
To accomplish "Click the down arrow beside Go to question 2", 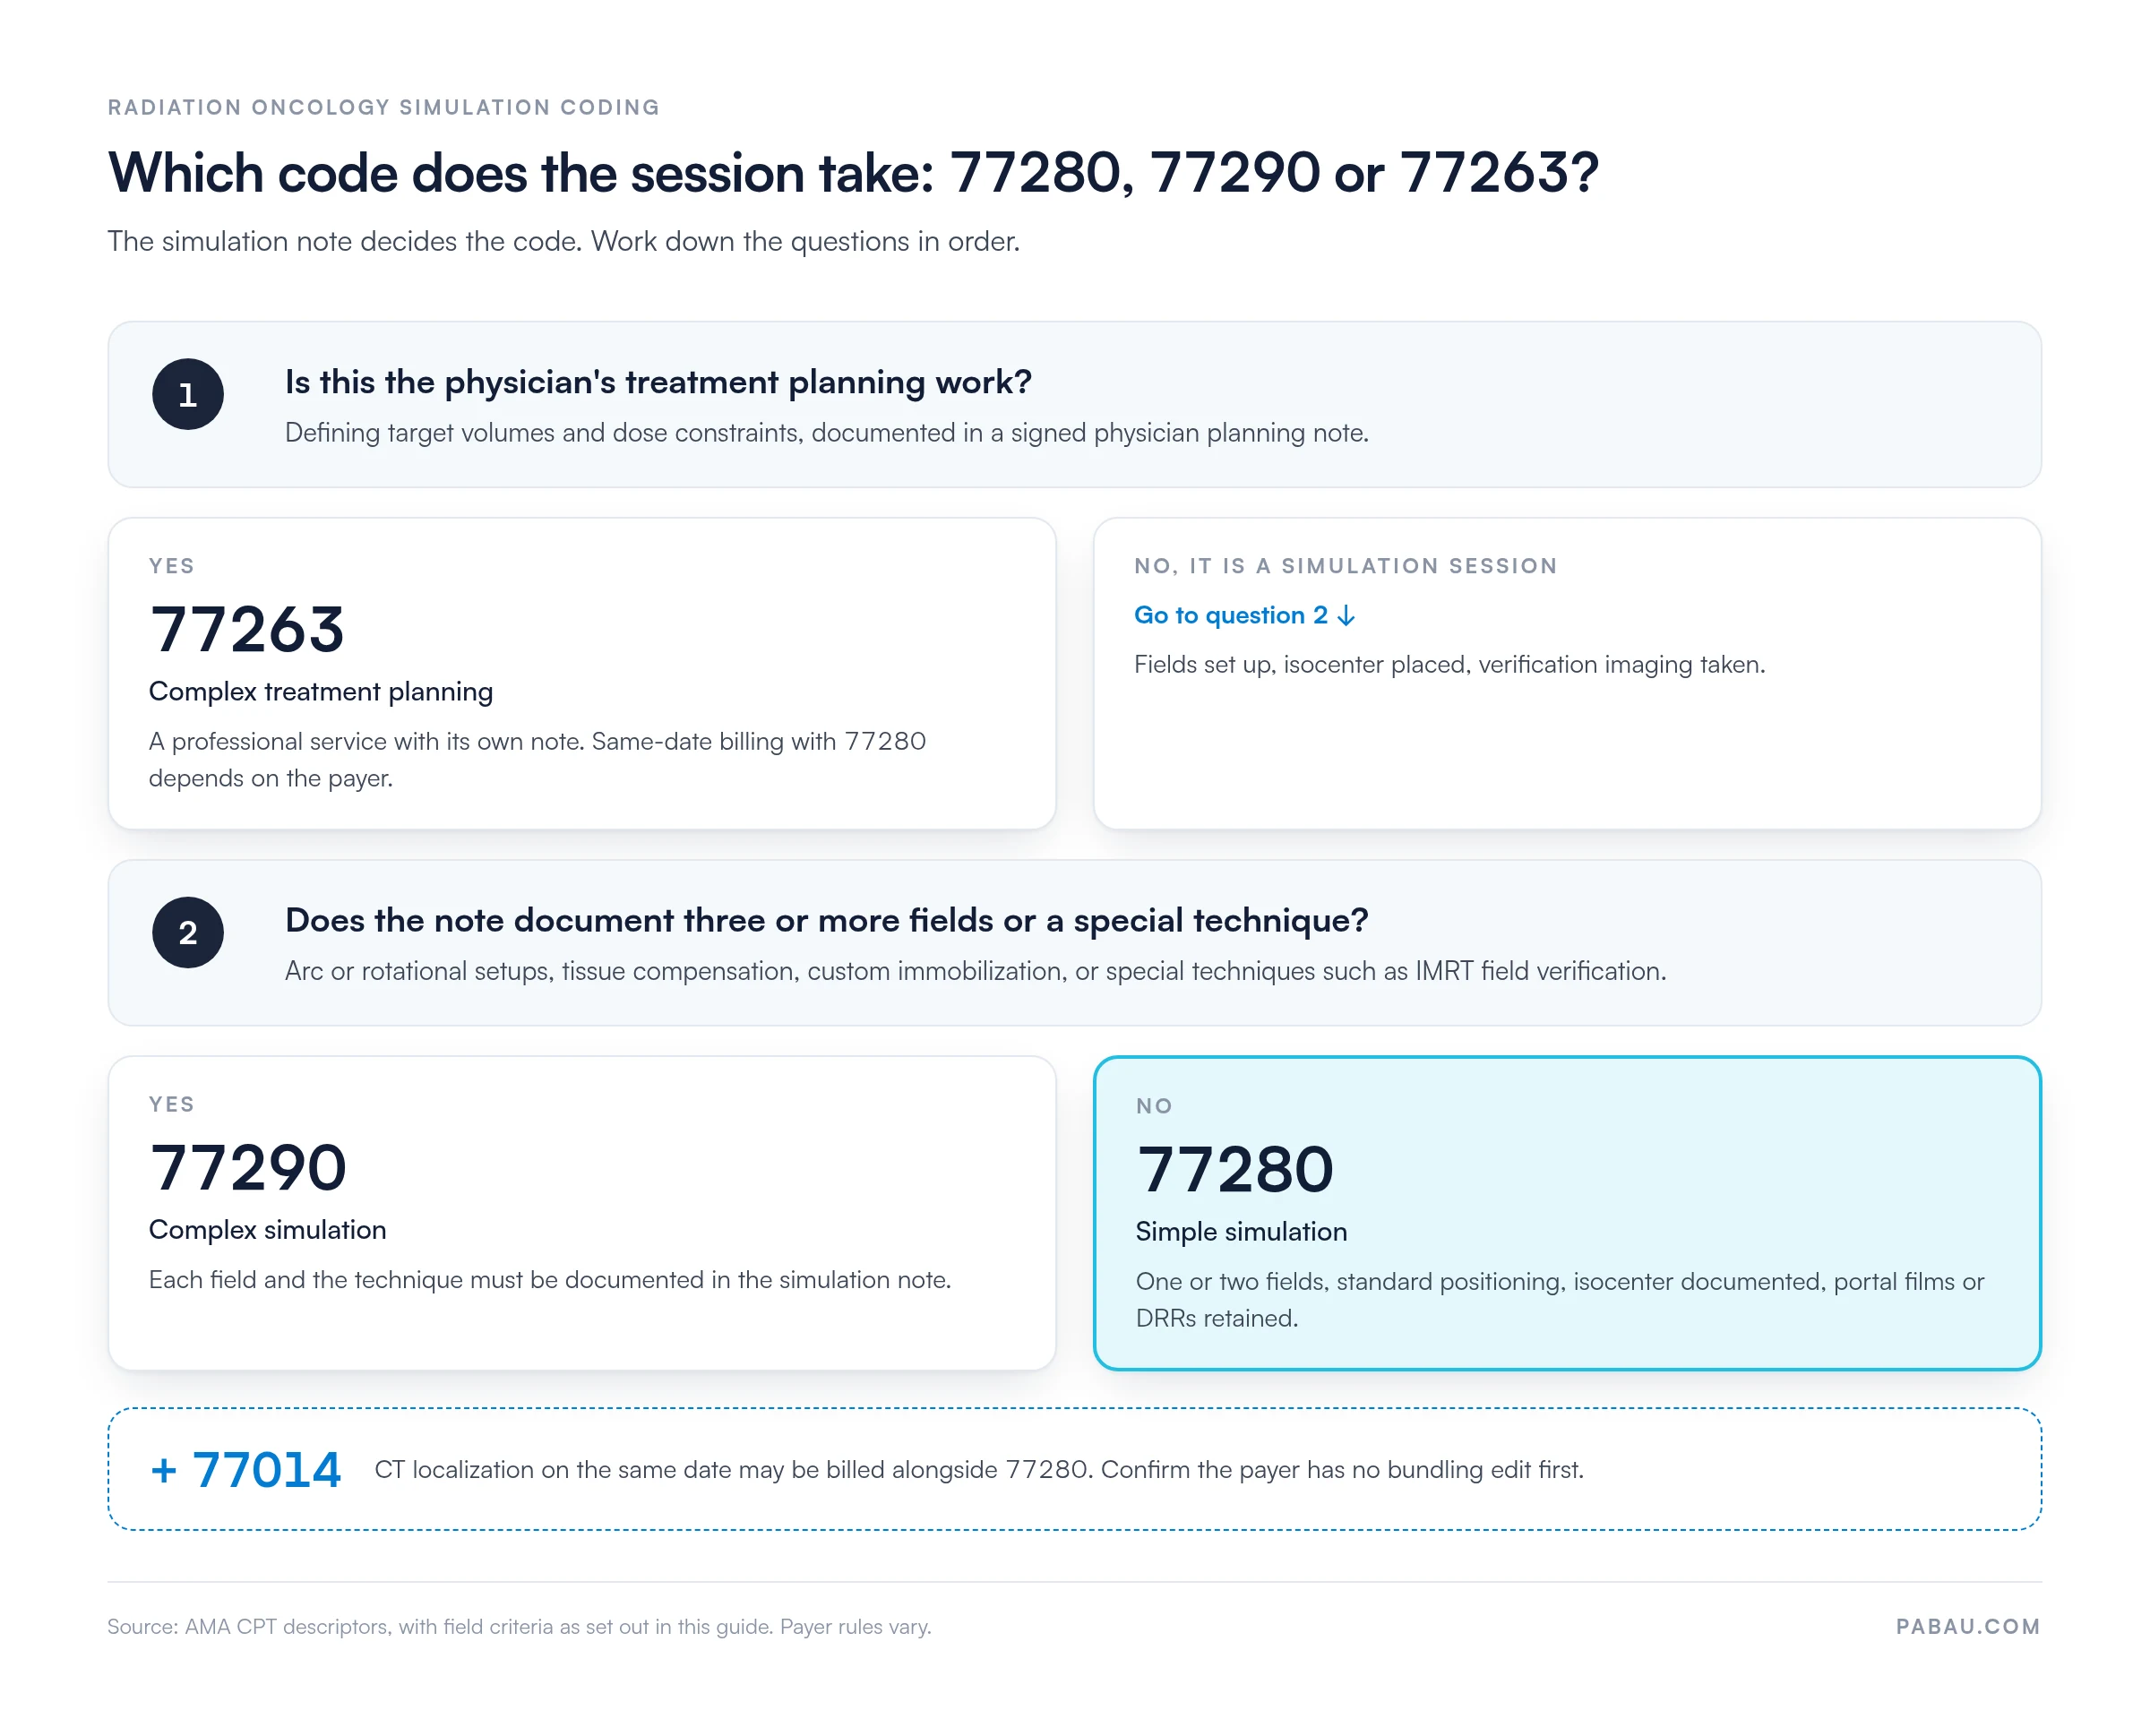I will click(1347, 615).
